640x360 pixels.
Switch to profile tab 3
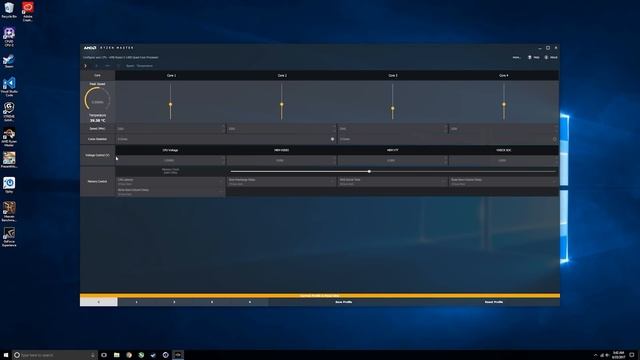click(x=212, y=302)
